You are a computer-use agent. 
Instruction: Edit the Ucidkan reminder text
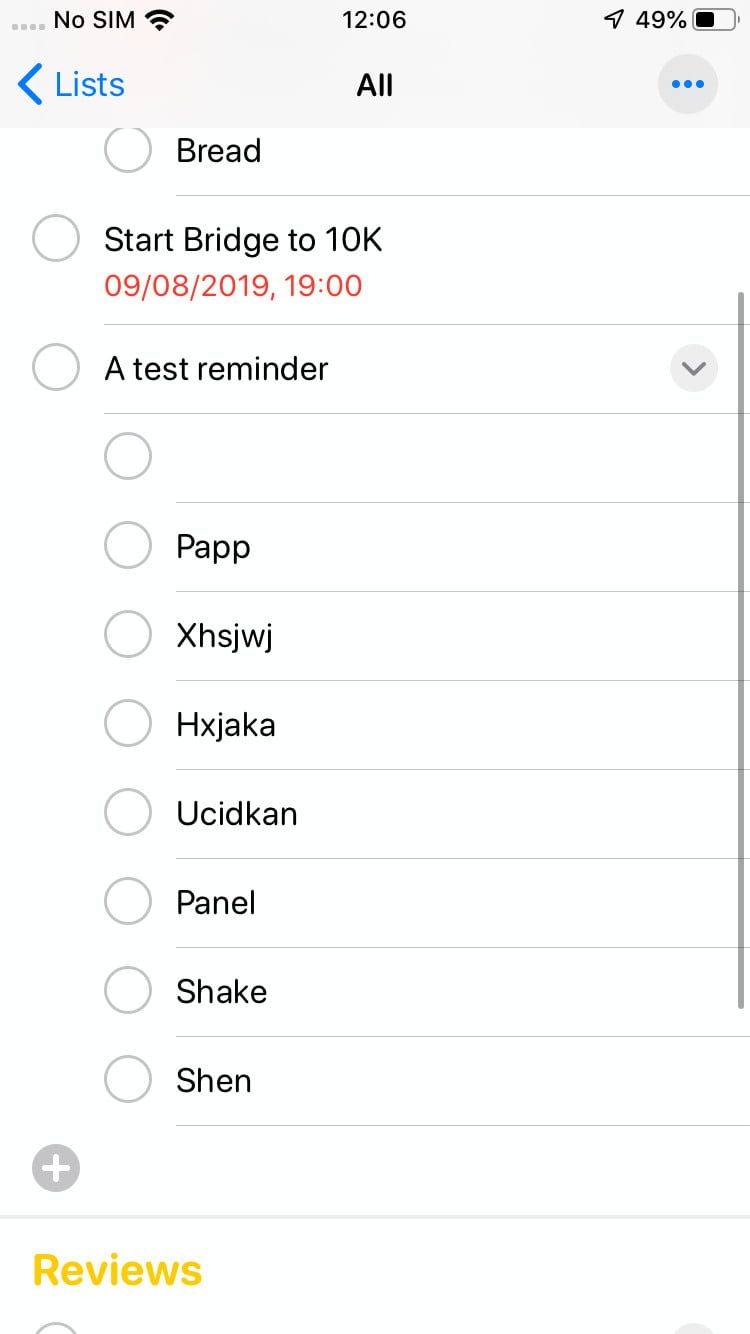[x=237, y=813]
